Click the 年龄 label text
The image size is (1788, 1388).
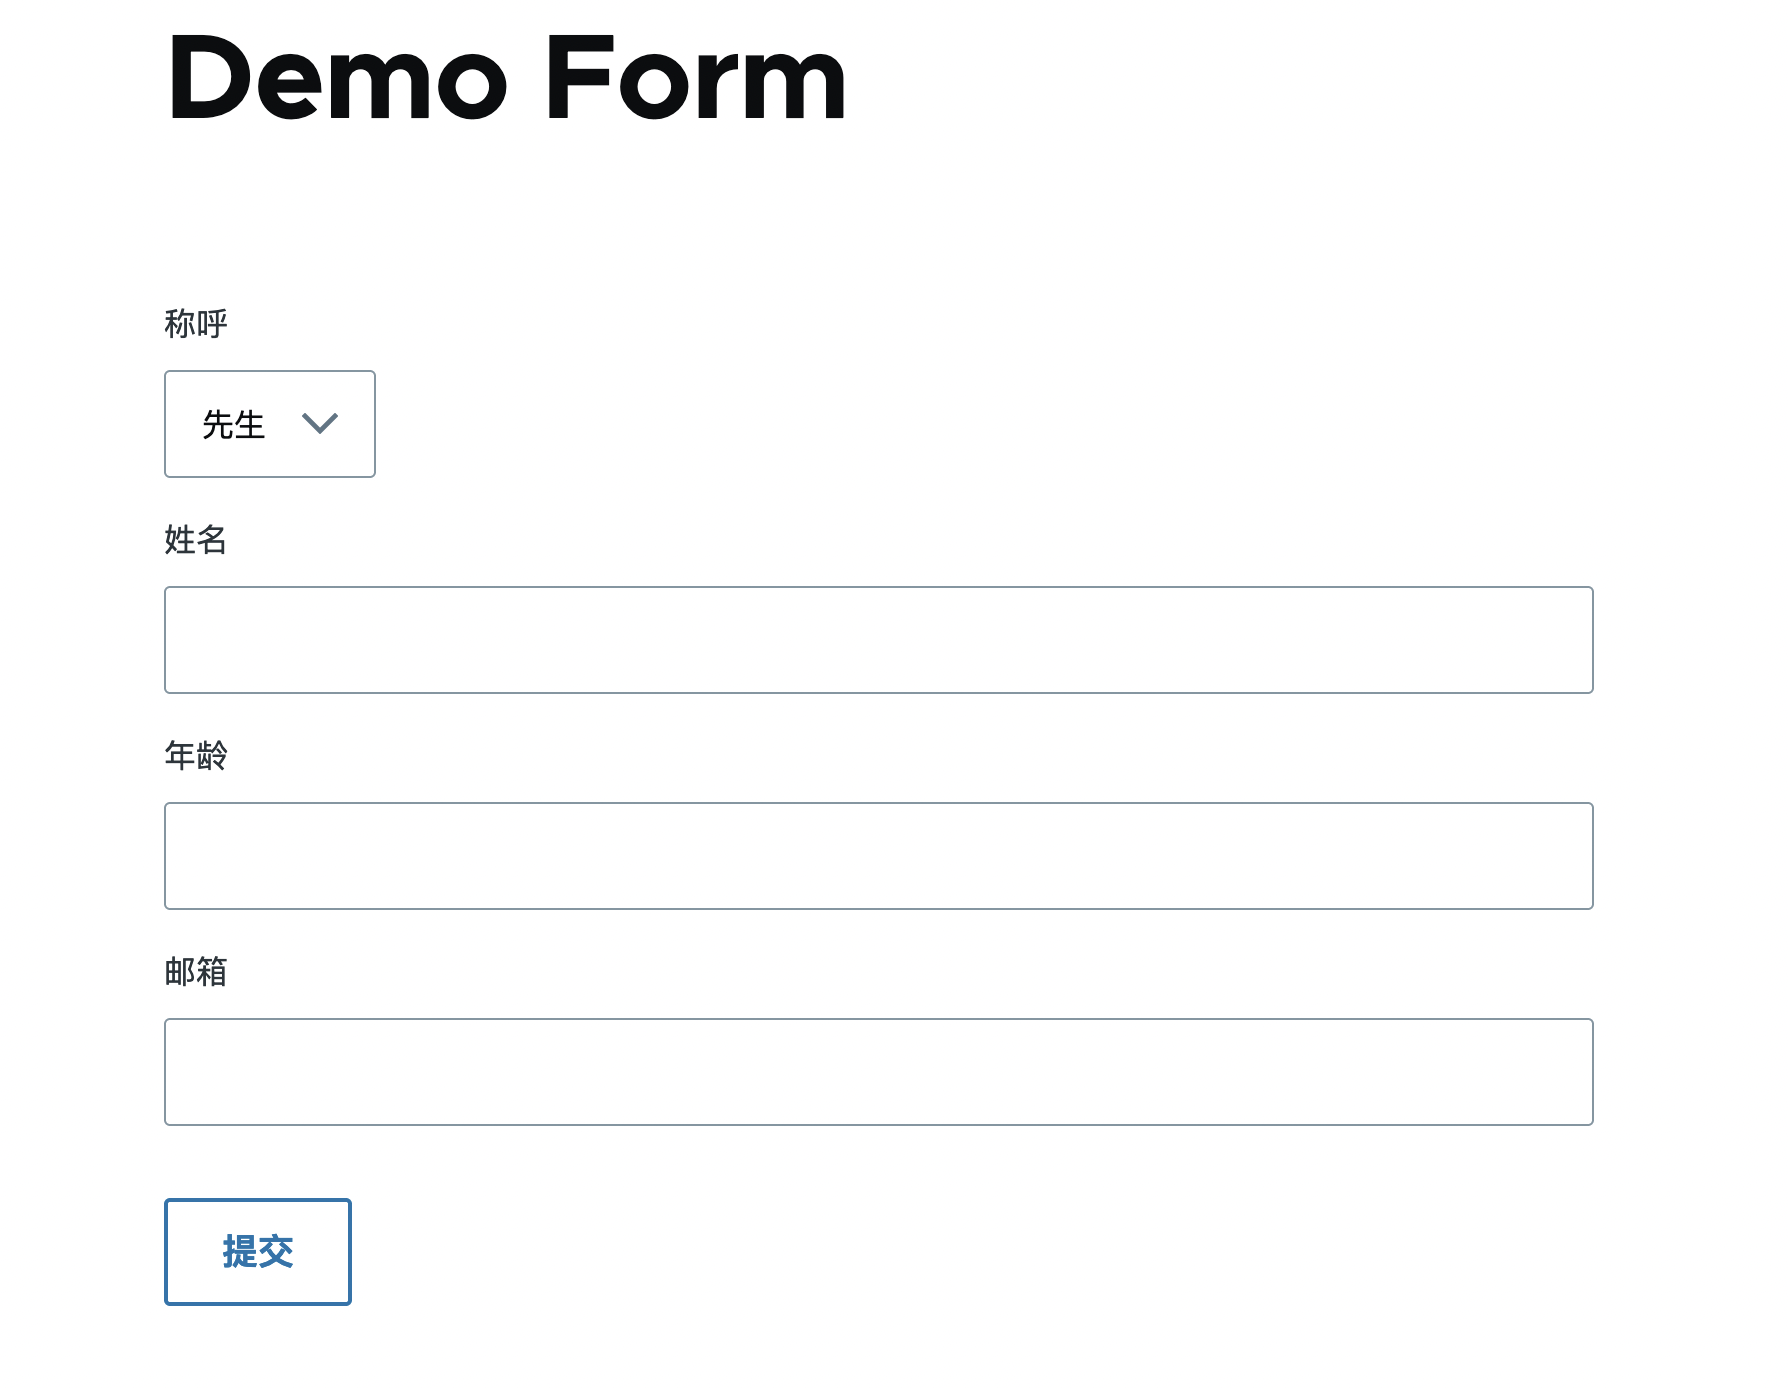[x=196, y=756]
